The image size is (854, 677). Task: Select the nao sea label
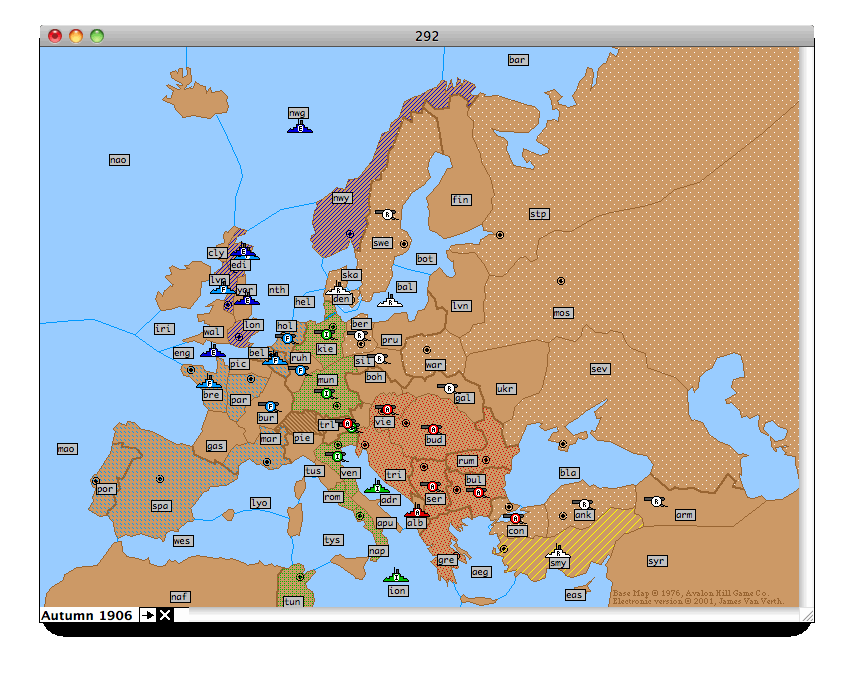tap(119, 160)
